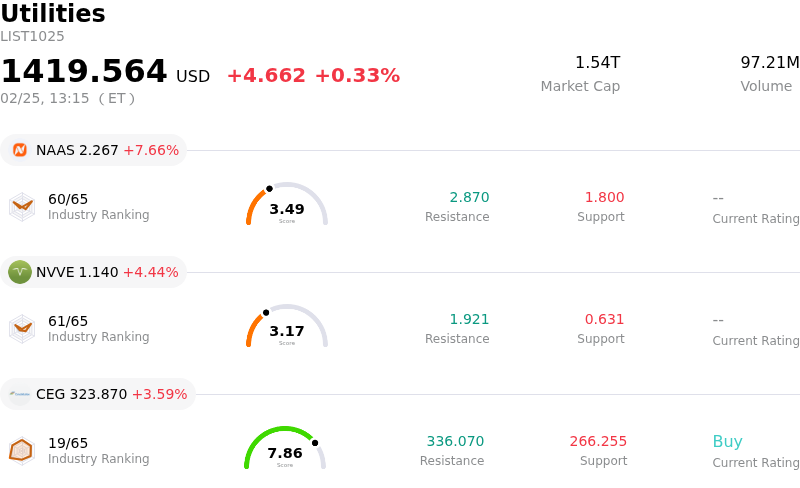Click the radar chart icon beside 19/65
The image size is (800, 488).
[21, 451]
